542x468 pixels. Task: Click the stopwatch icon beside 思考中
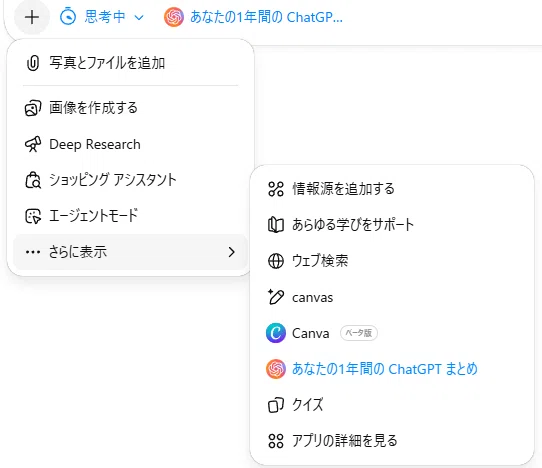[x=68, y=17]
